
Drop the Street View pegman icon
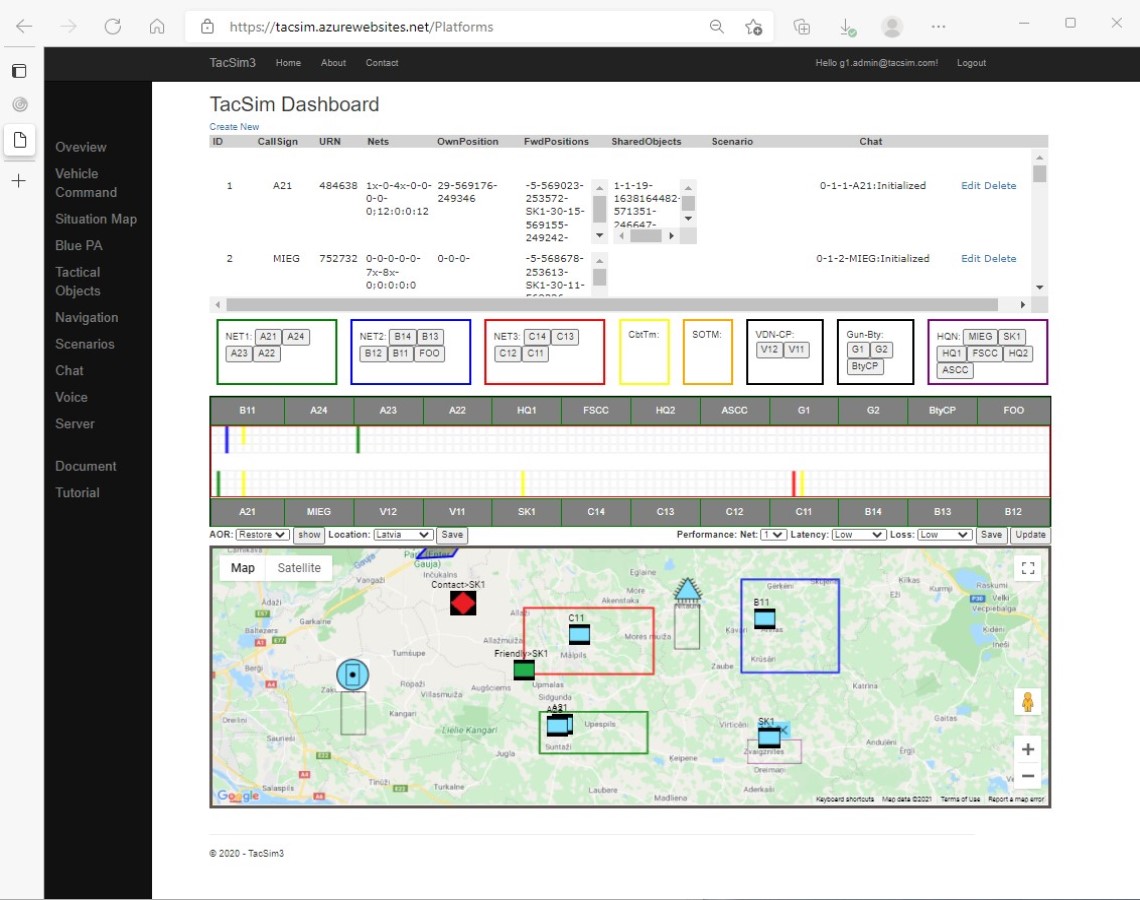click(1027, 702)
